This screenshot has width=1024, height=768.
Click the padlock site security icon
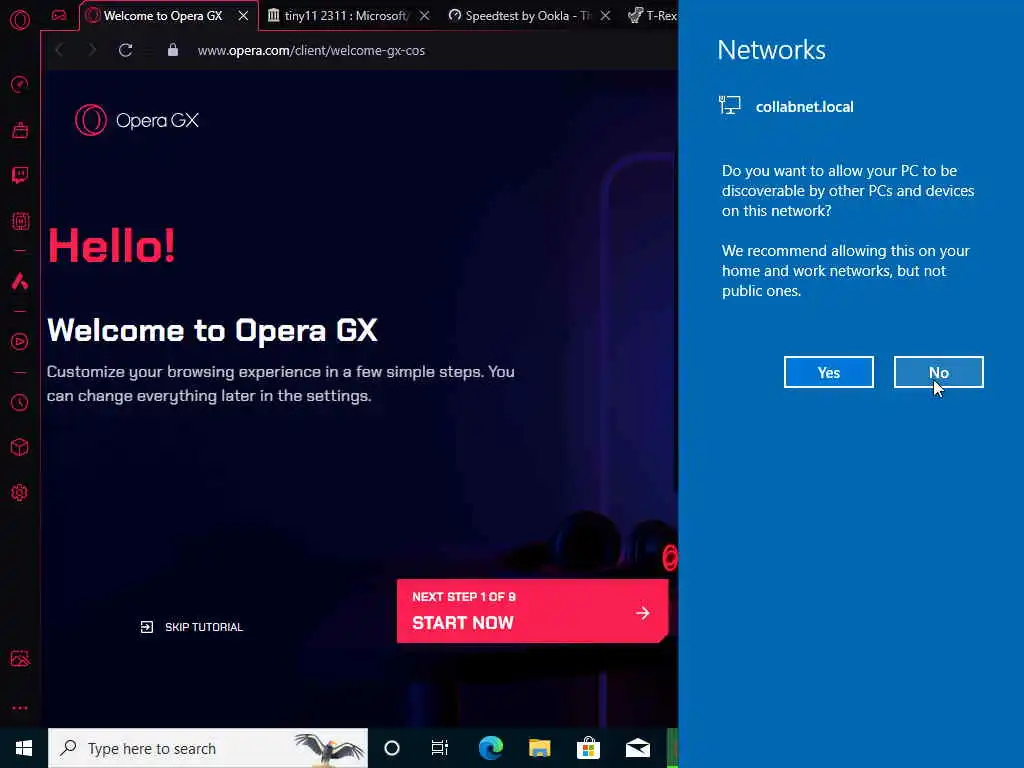172,50
